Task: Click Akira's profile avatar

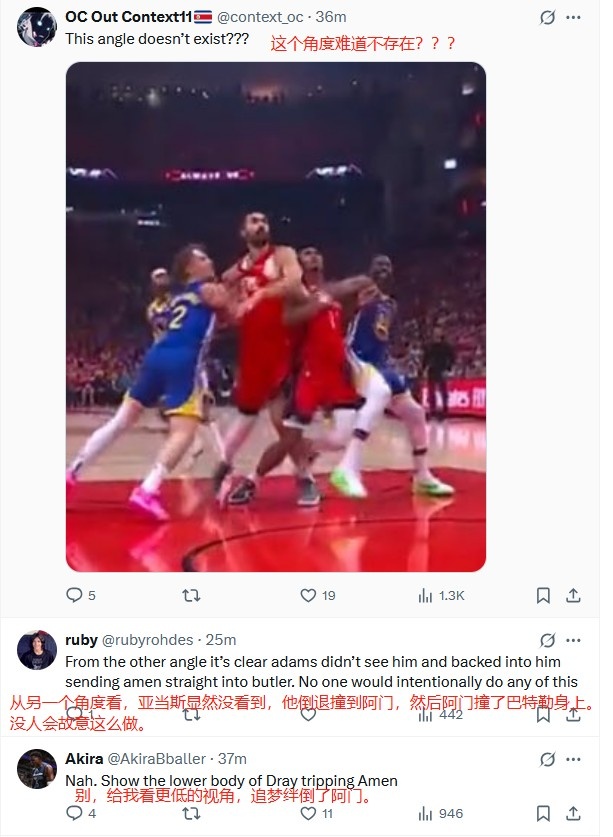Action: click(x=36, y=769)
